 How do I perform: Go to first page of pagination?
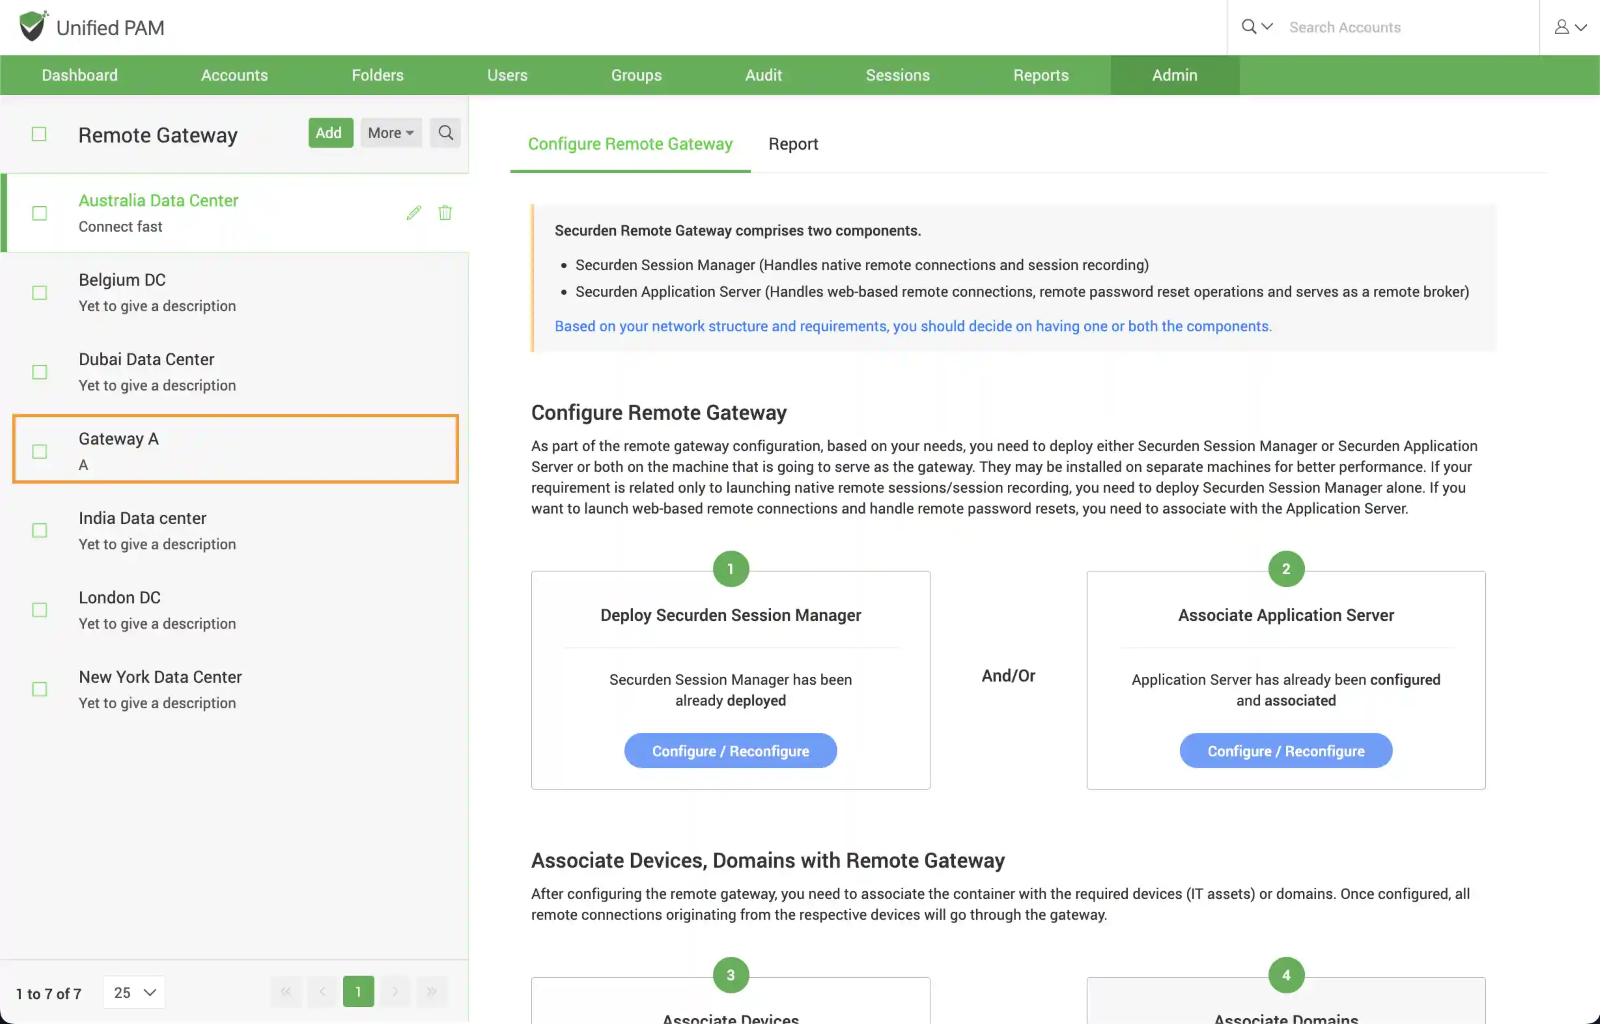tap(286, 992)
